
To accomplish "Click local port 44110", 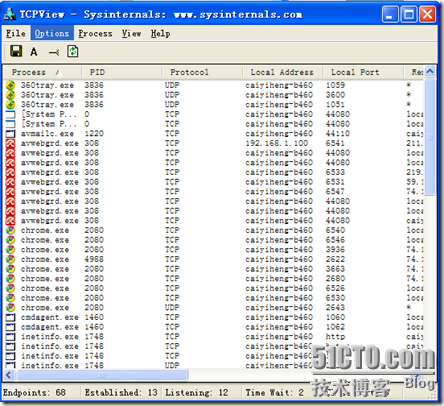I will (338, 134).
